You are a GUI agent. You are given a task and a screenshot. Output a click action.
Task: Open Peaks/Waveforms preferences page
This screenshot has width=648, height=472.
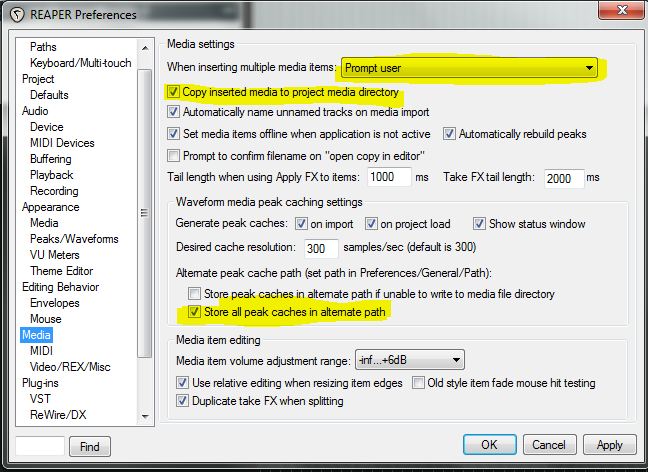pyautogui.click(x=74, y=239)
